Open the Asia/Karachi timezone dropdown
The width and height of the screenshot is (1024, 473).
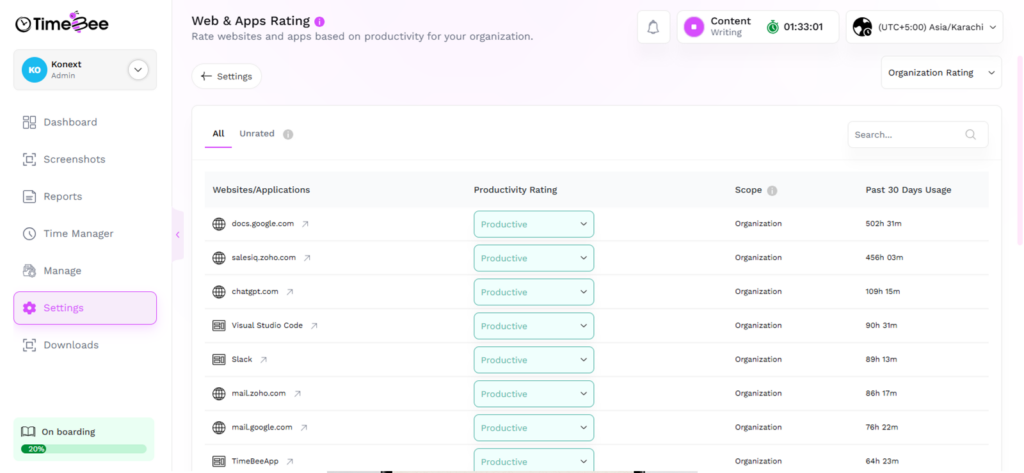point(924,27)
